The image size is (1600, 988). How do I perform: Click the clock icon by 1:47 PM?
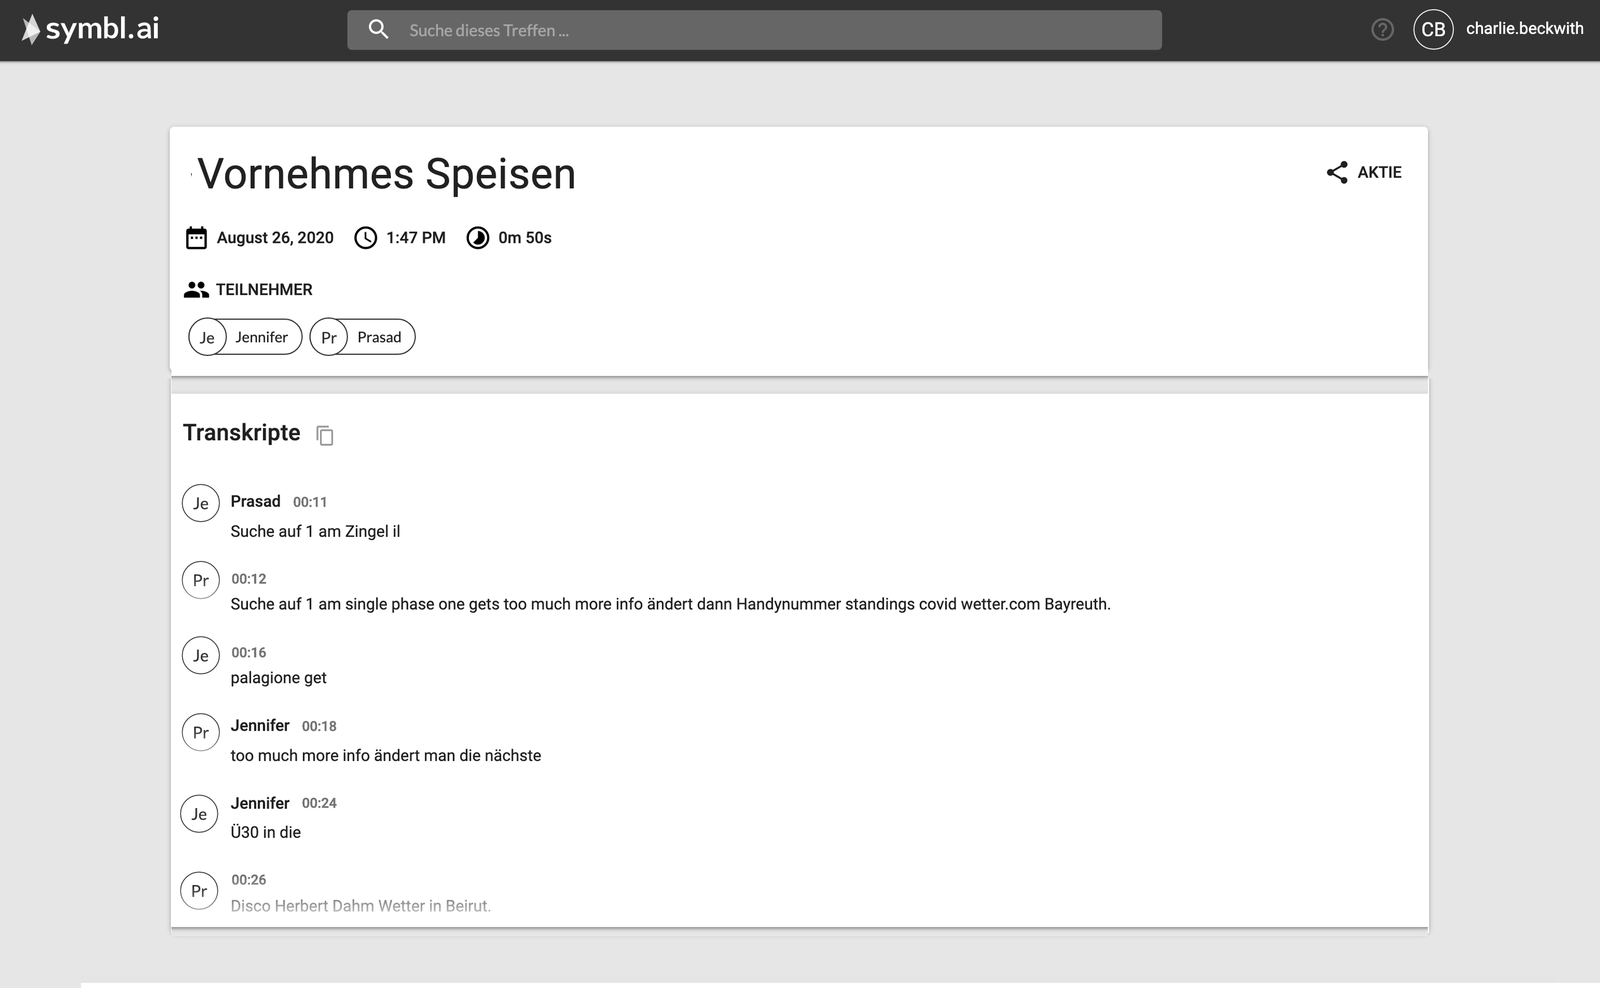(x=366, y=238)
